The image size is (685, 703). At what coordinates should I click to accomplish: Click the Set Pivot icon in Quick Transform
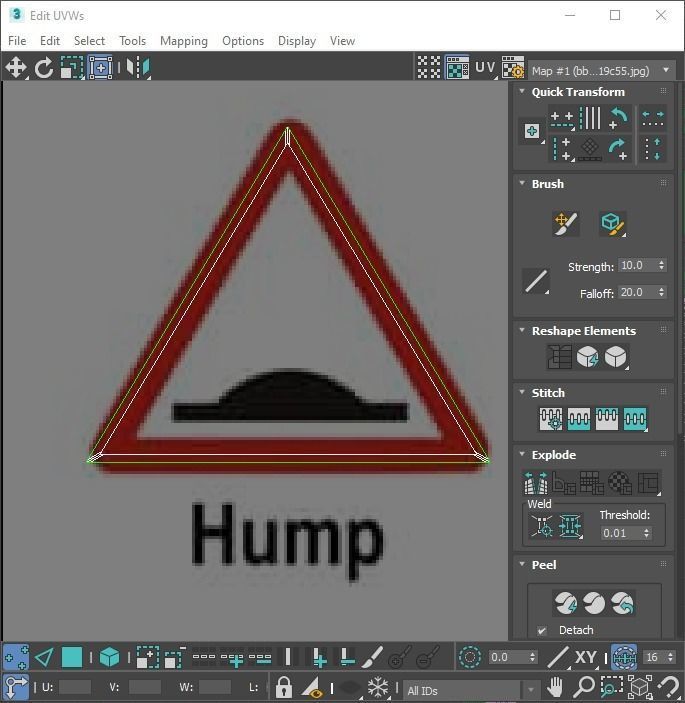pos(532,131)
